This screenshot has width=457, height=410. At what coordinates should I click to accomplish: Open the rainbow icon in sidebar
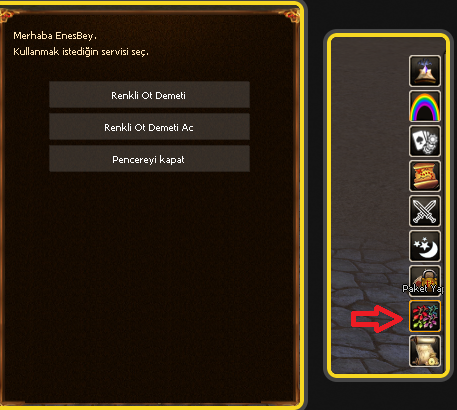pos(425,106)
